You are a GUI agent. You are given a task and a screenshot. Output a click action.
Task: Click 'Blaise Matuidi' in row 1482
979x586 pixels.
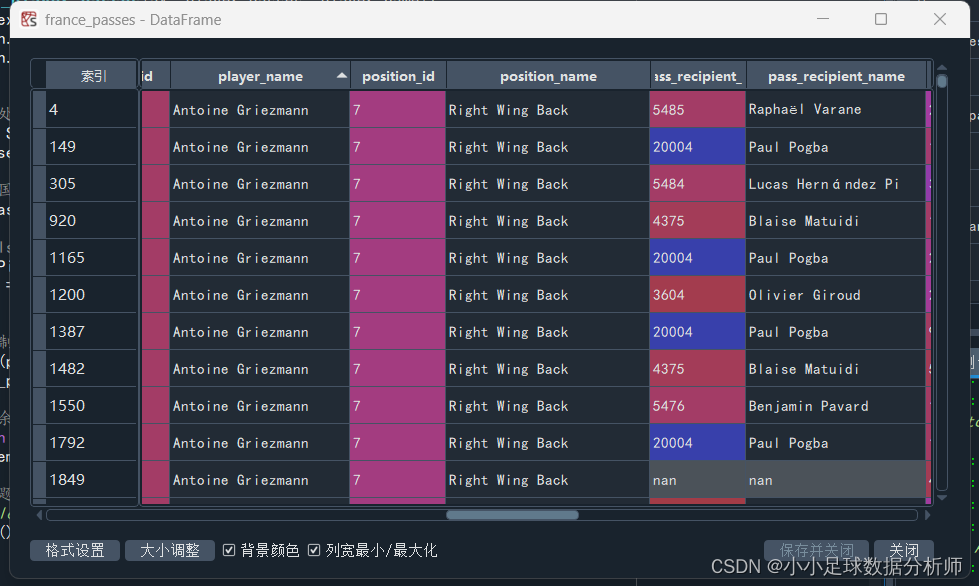pos(835,369)
